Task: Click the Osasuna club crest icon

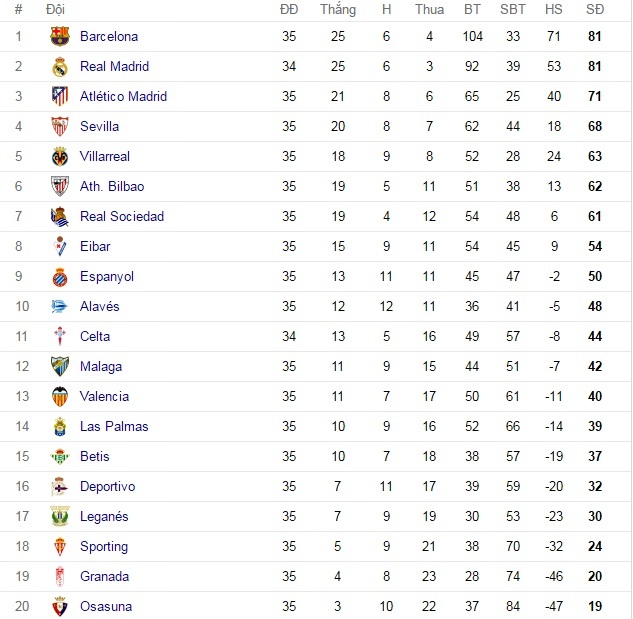Action: point(60,607)
